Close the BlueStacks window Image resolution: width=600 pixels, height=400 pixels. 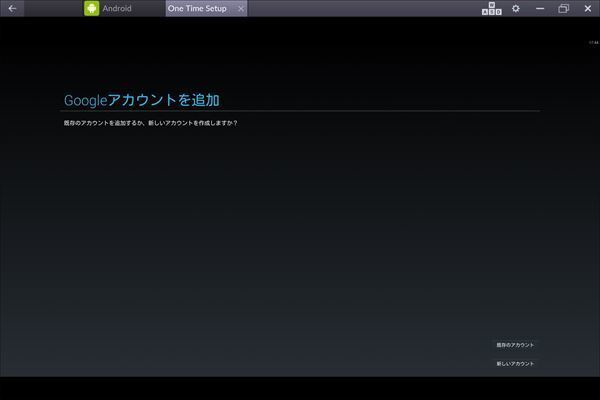point(588,8)
